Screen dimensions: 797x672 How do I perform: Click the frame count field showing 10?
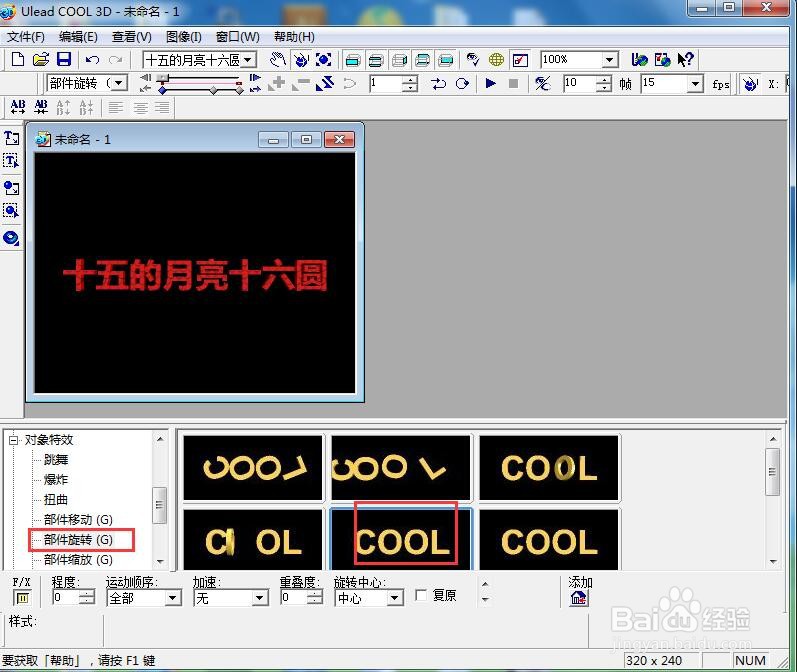click(x=579, y=83)
